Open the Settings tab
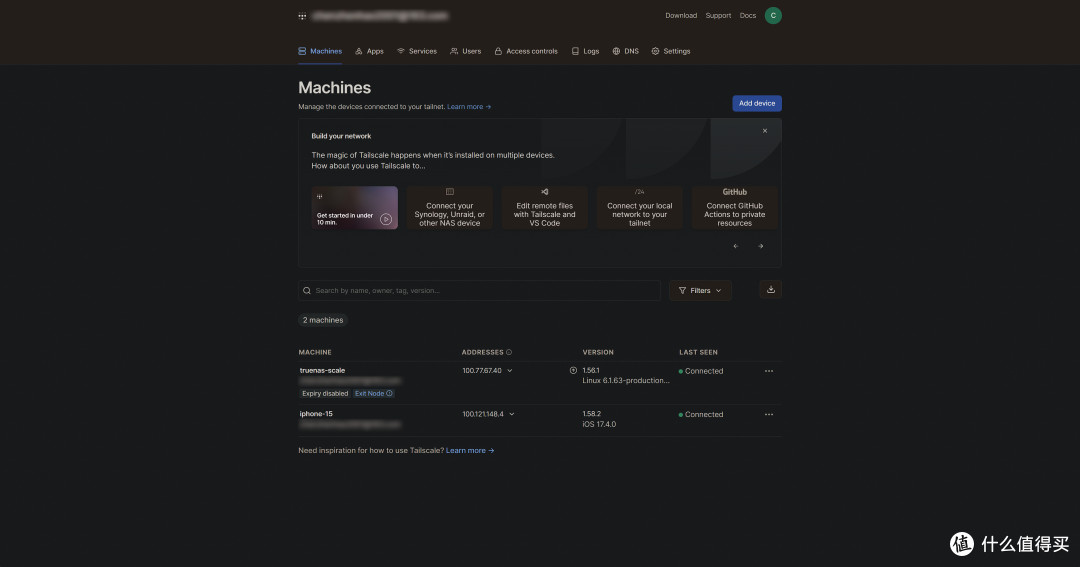This screenshot has height=567, width=1080. coord(671,51)
